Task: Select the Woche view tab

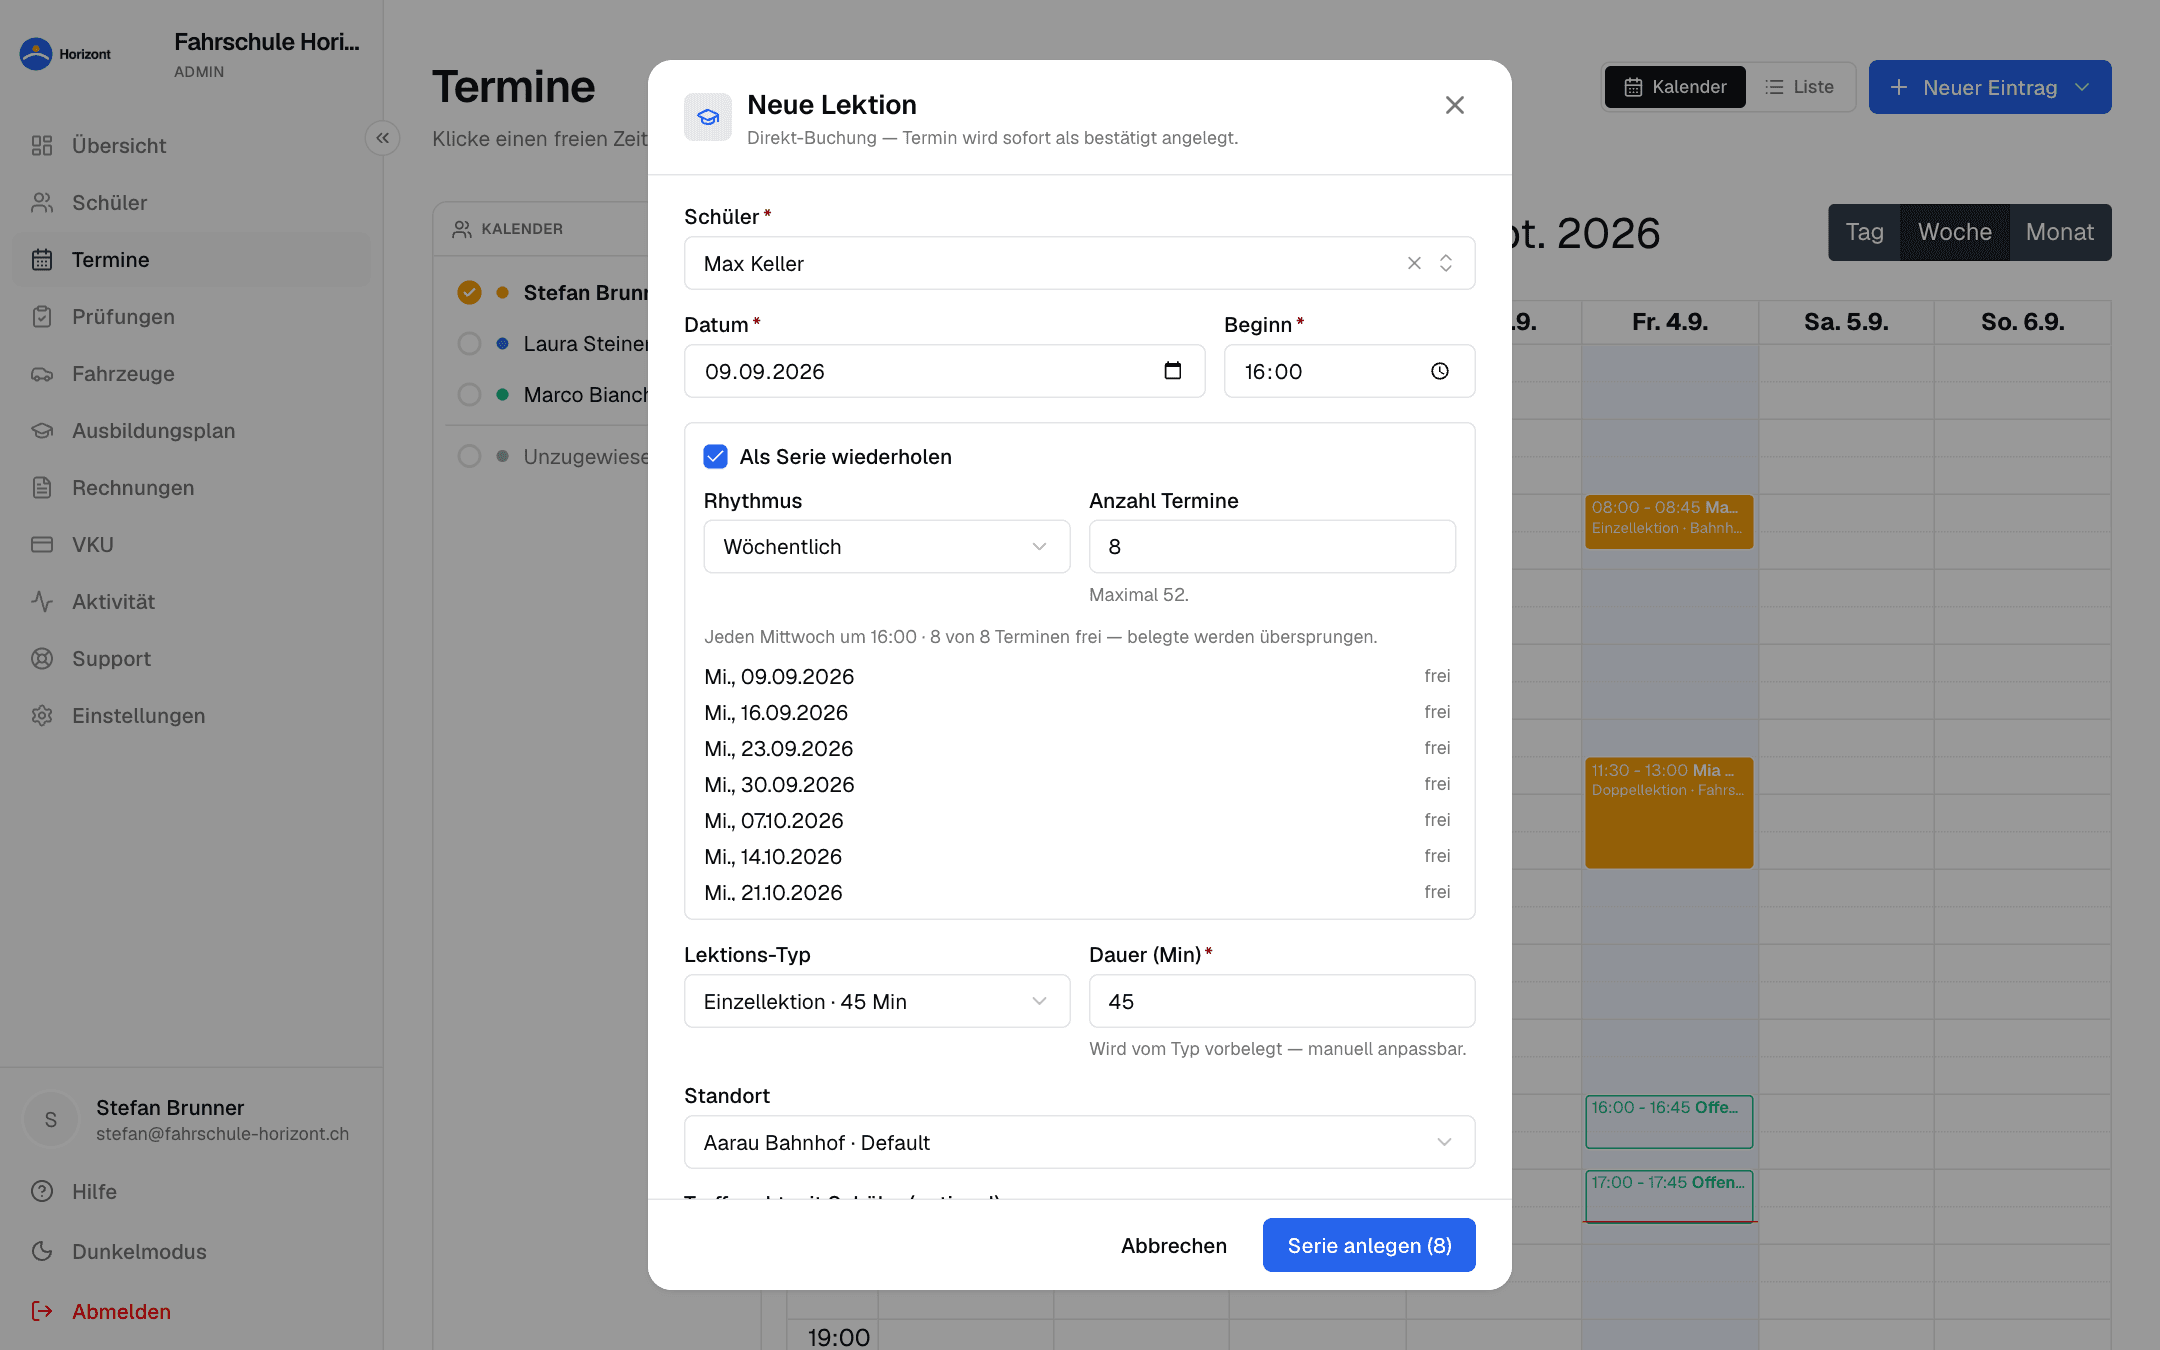Action: [1955, 232]
